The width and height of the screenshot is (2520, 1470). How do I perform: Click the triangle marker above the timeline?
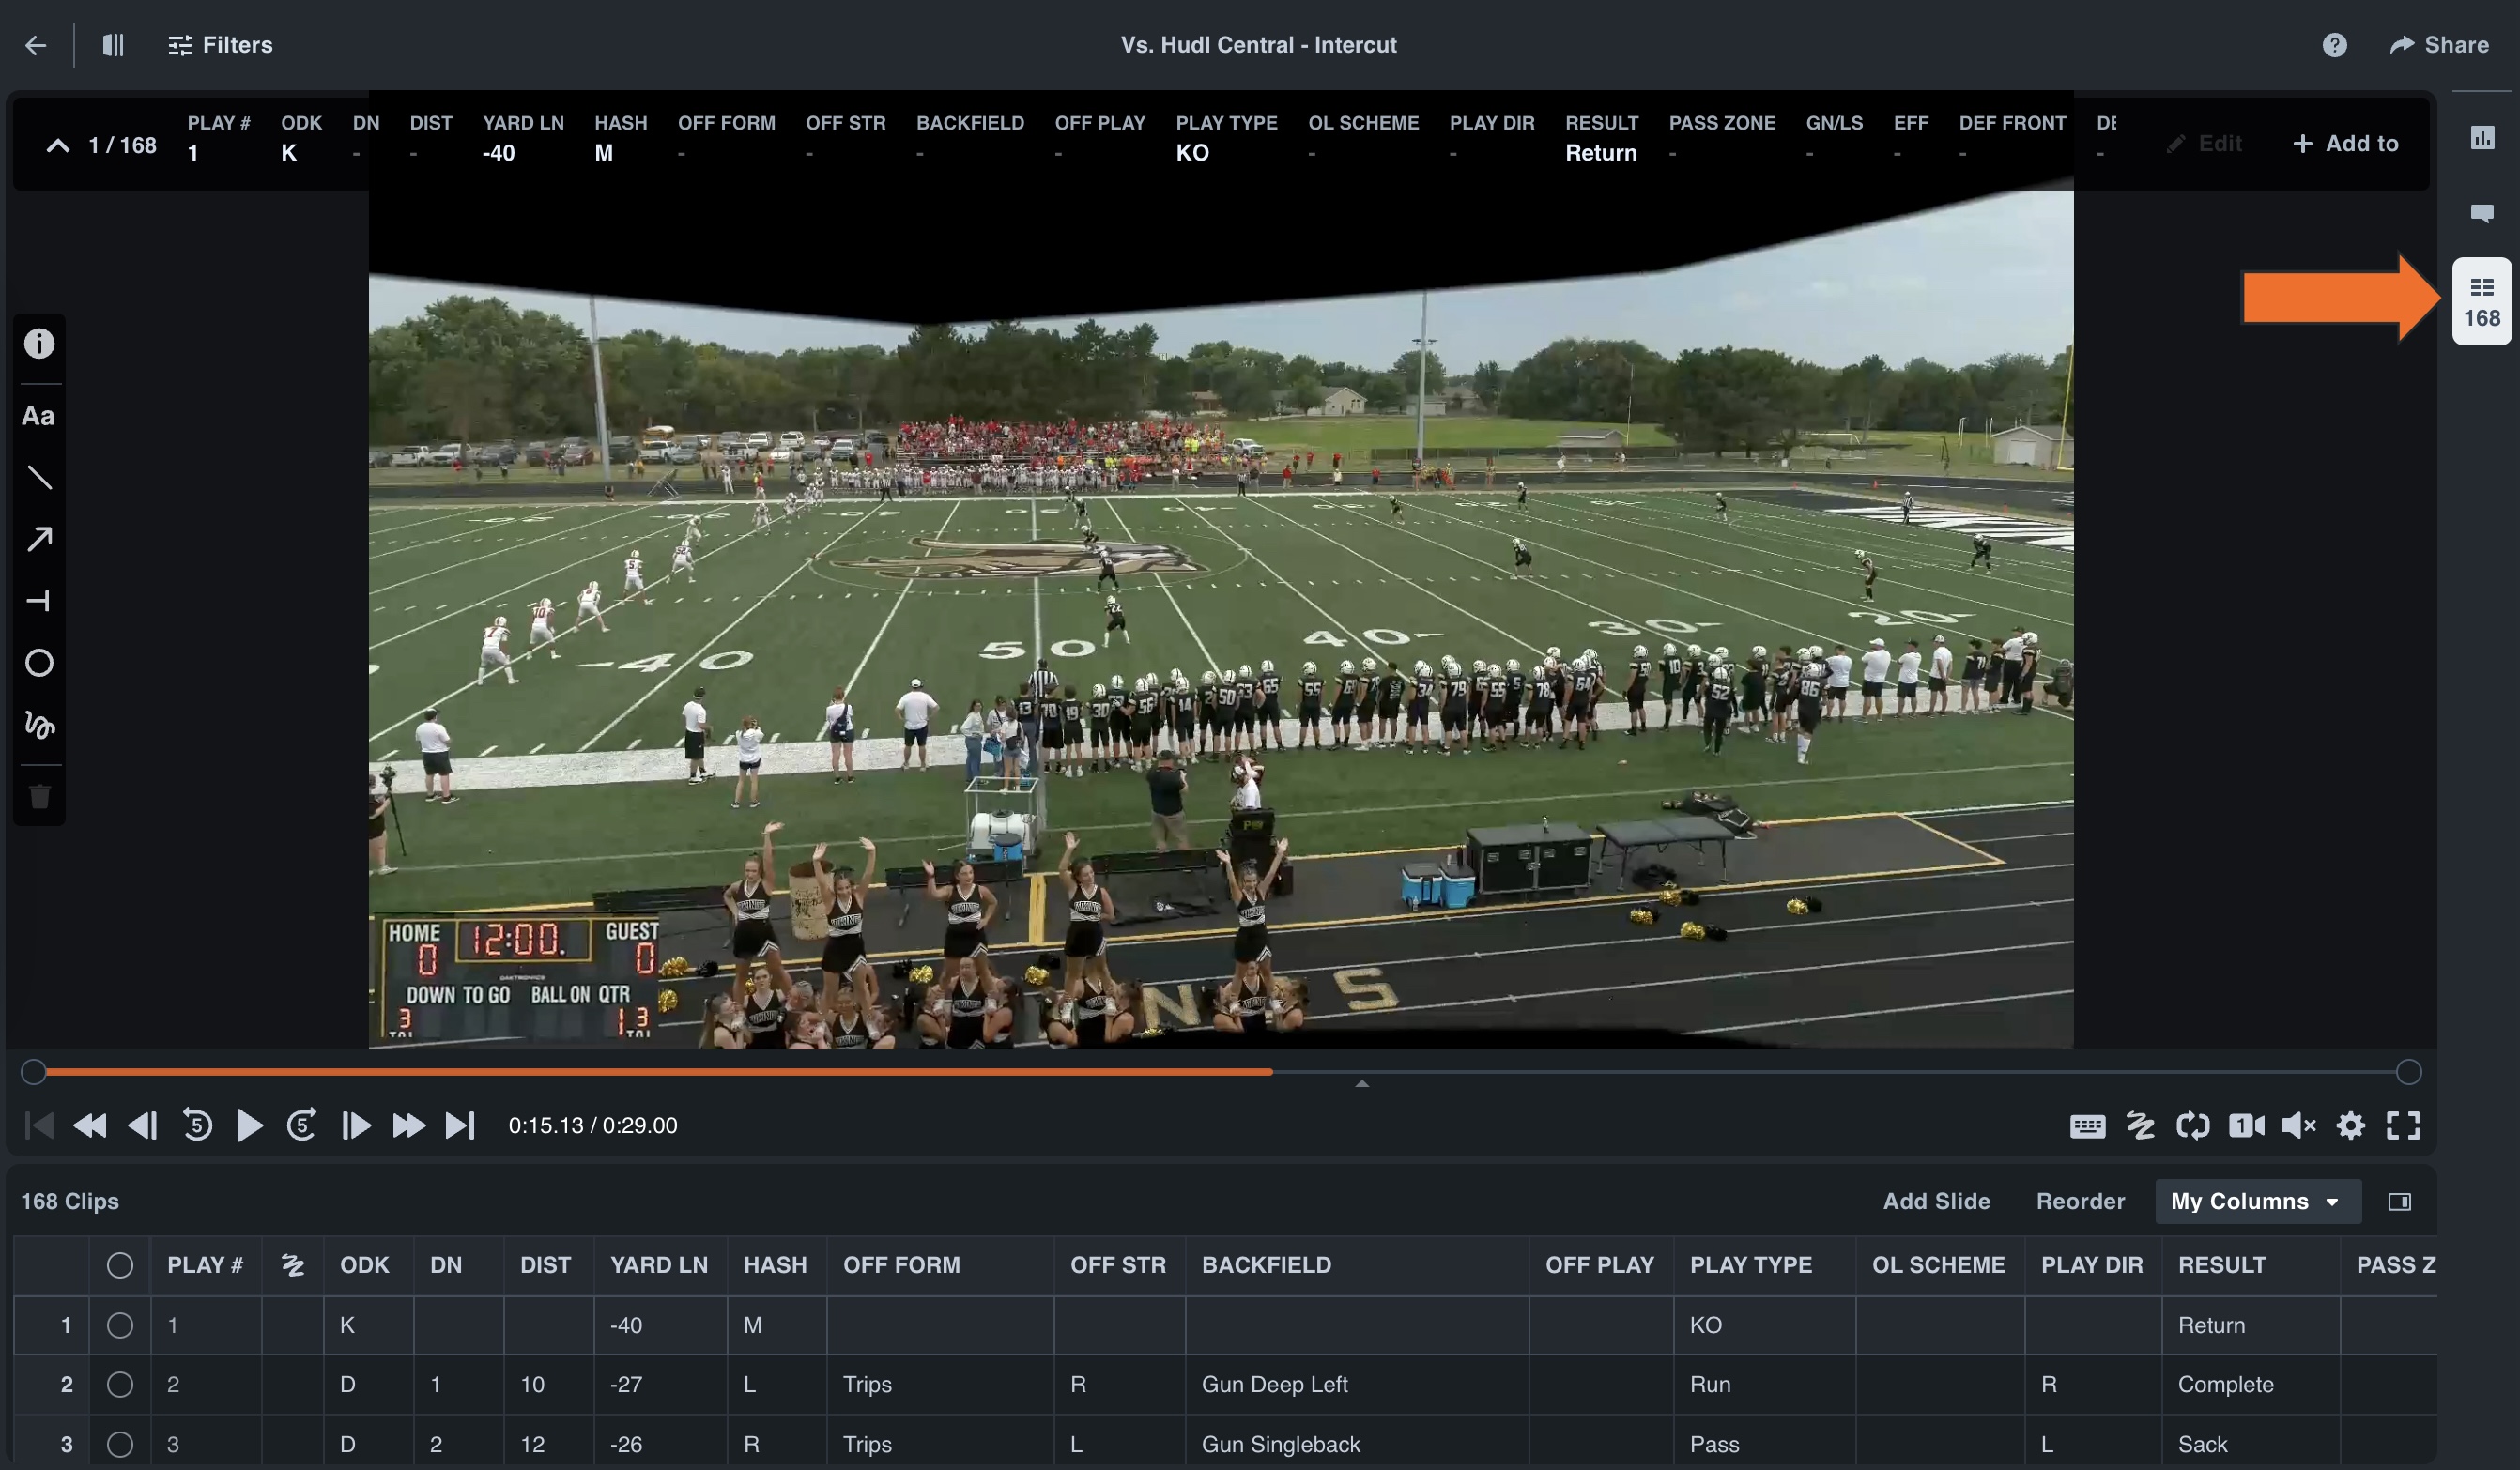[x=1360, y=1082]
